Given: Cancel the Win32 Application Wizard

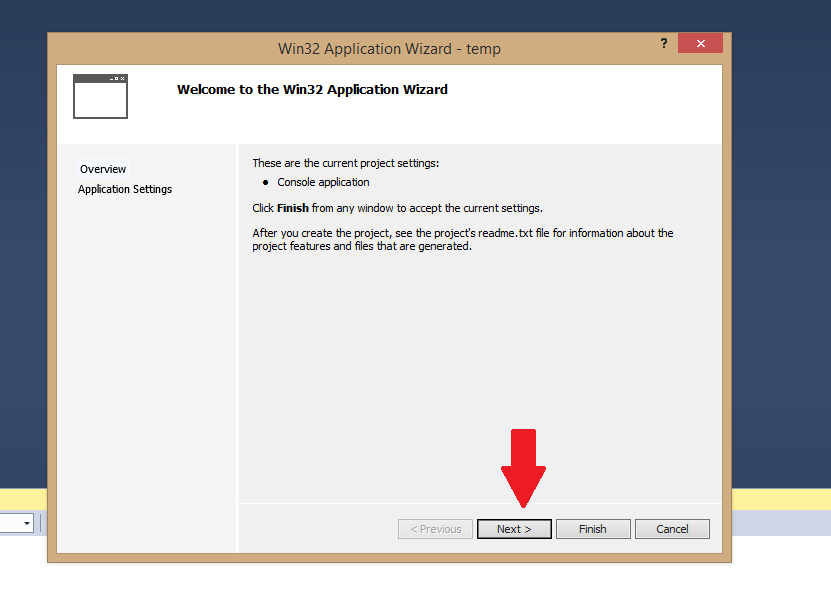Looking at the screenshot, I should click(672, 529).
